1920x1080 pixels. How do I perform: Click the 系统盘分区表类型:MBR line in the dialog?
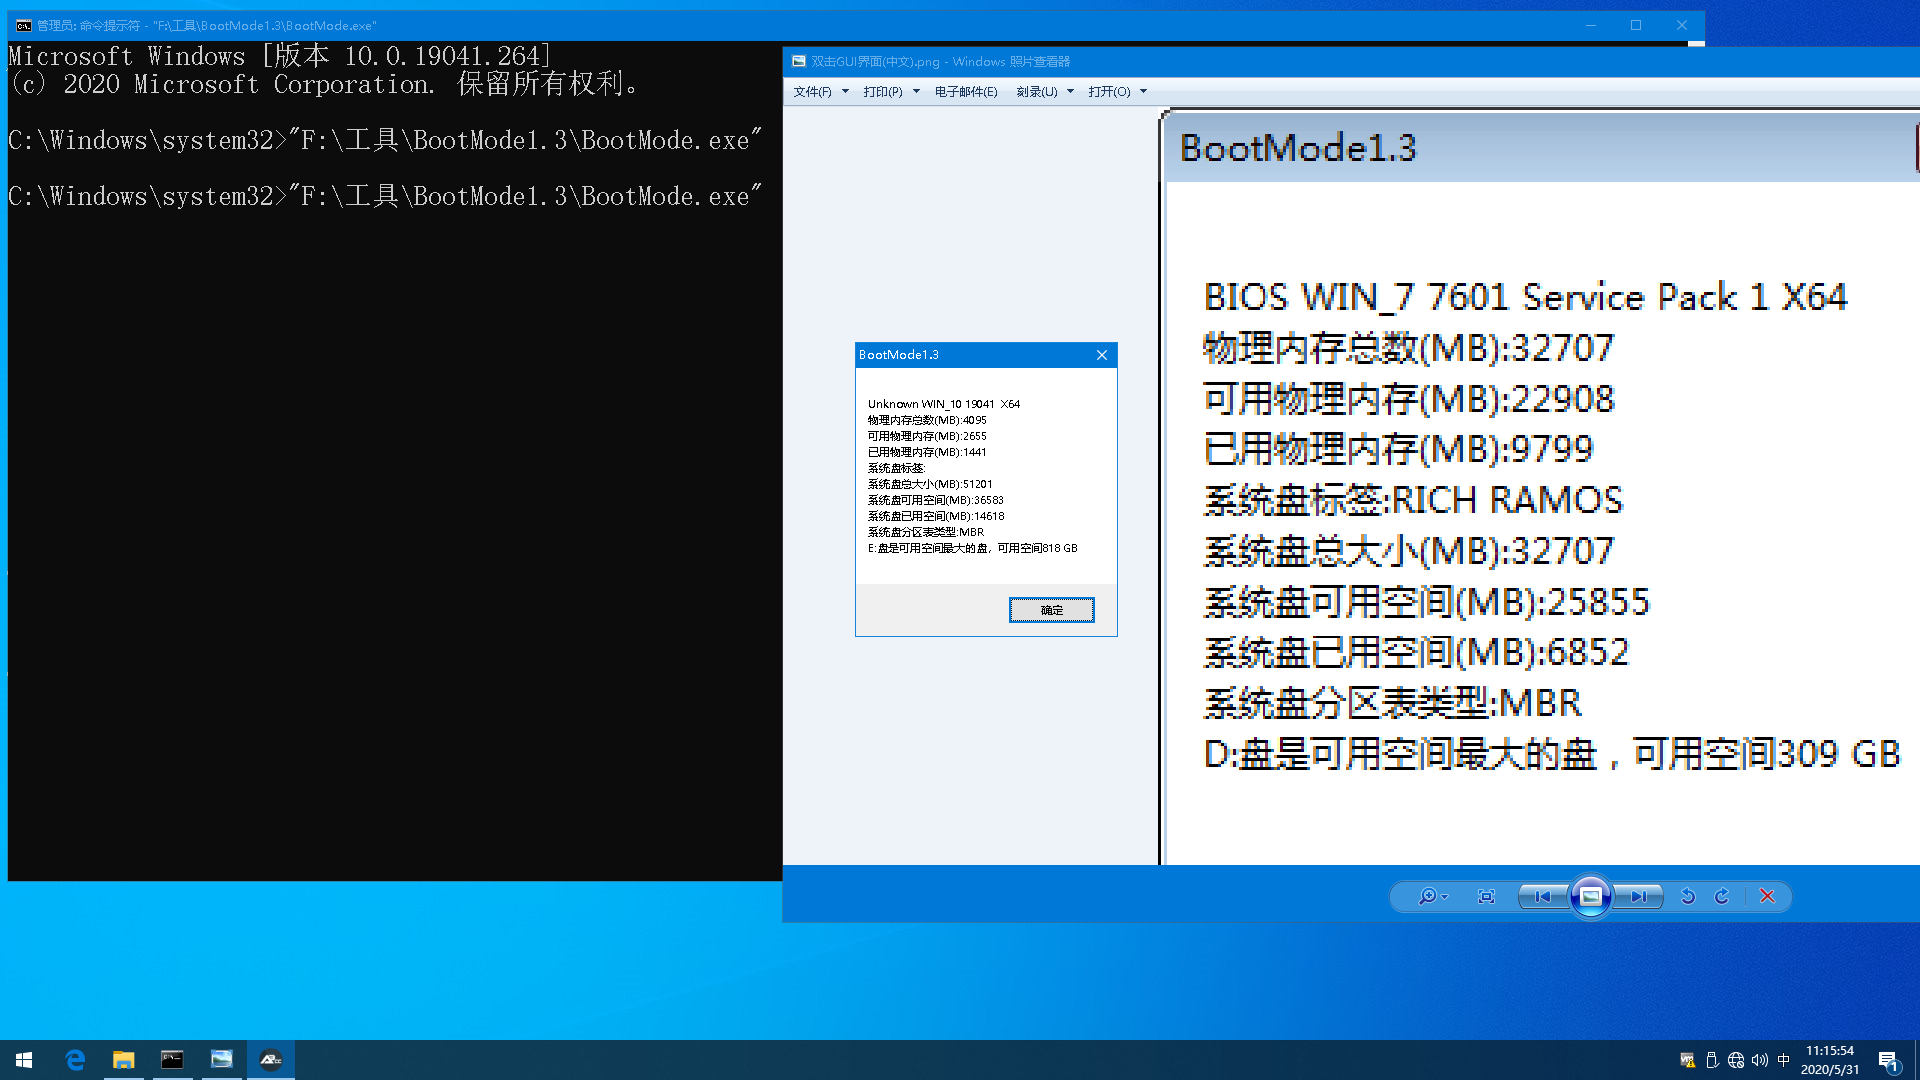[926, 532]
